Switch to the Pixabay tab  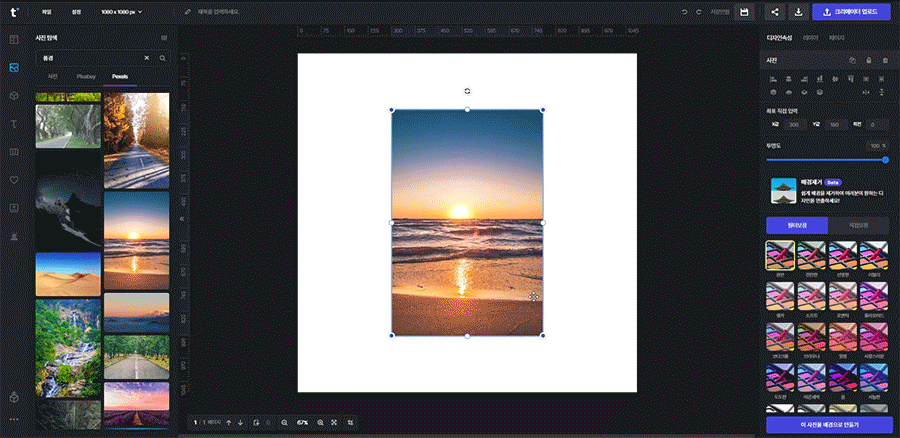tap(86, 76)
